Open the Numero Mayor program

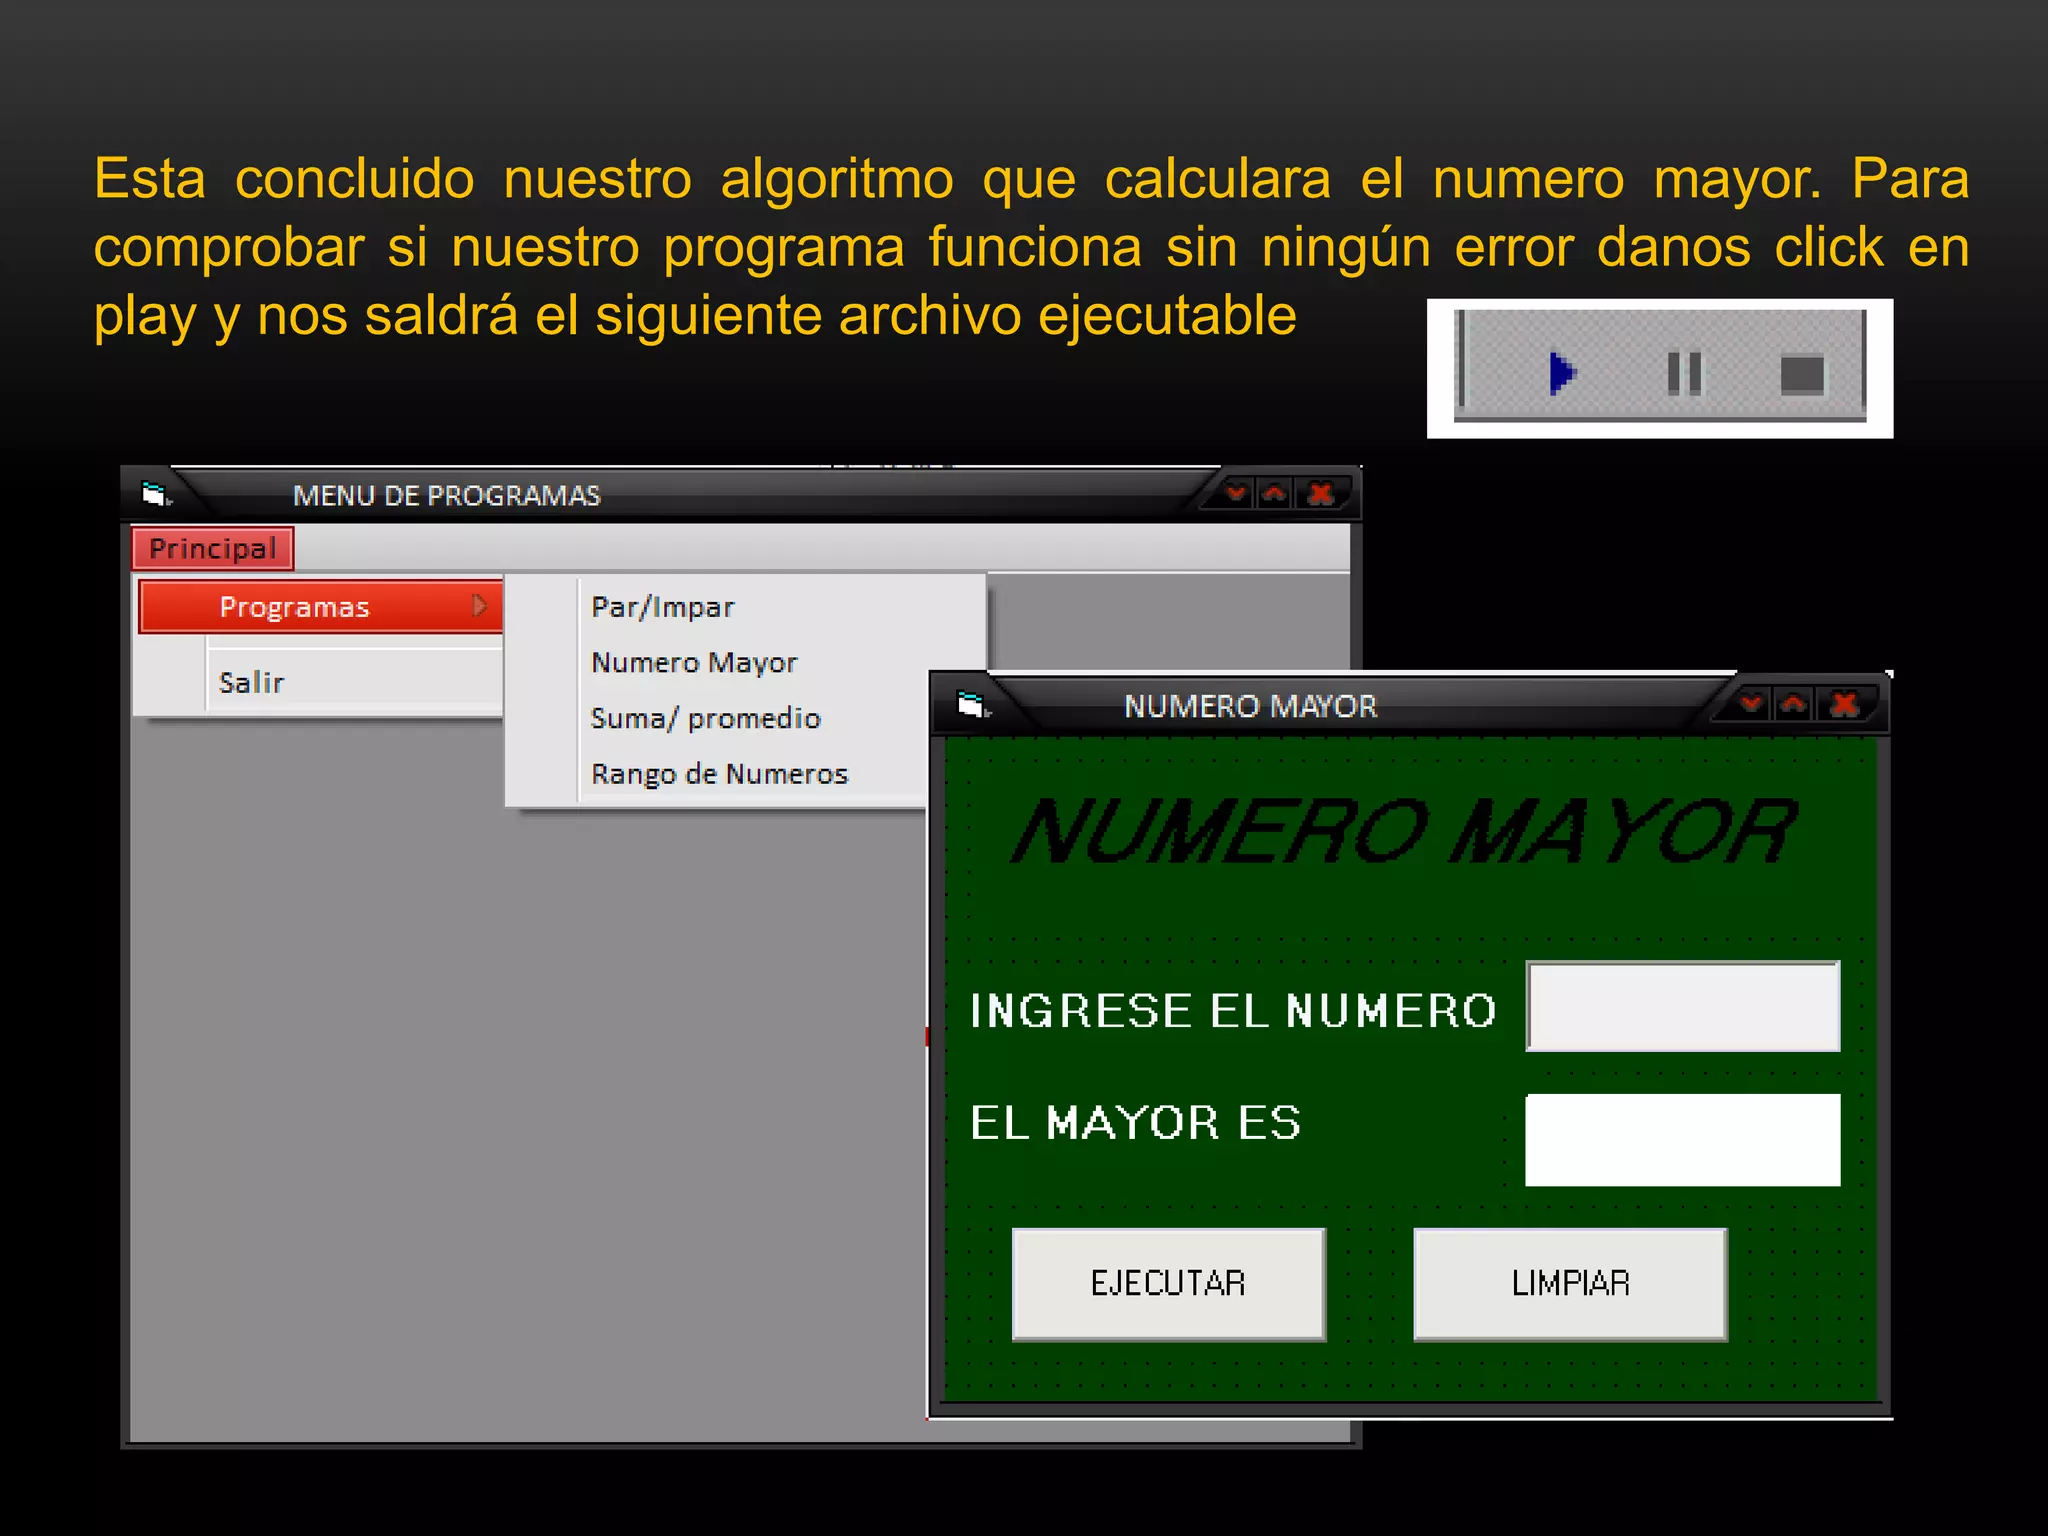tap(694, 663)
